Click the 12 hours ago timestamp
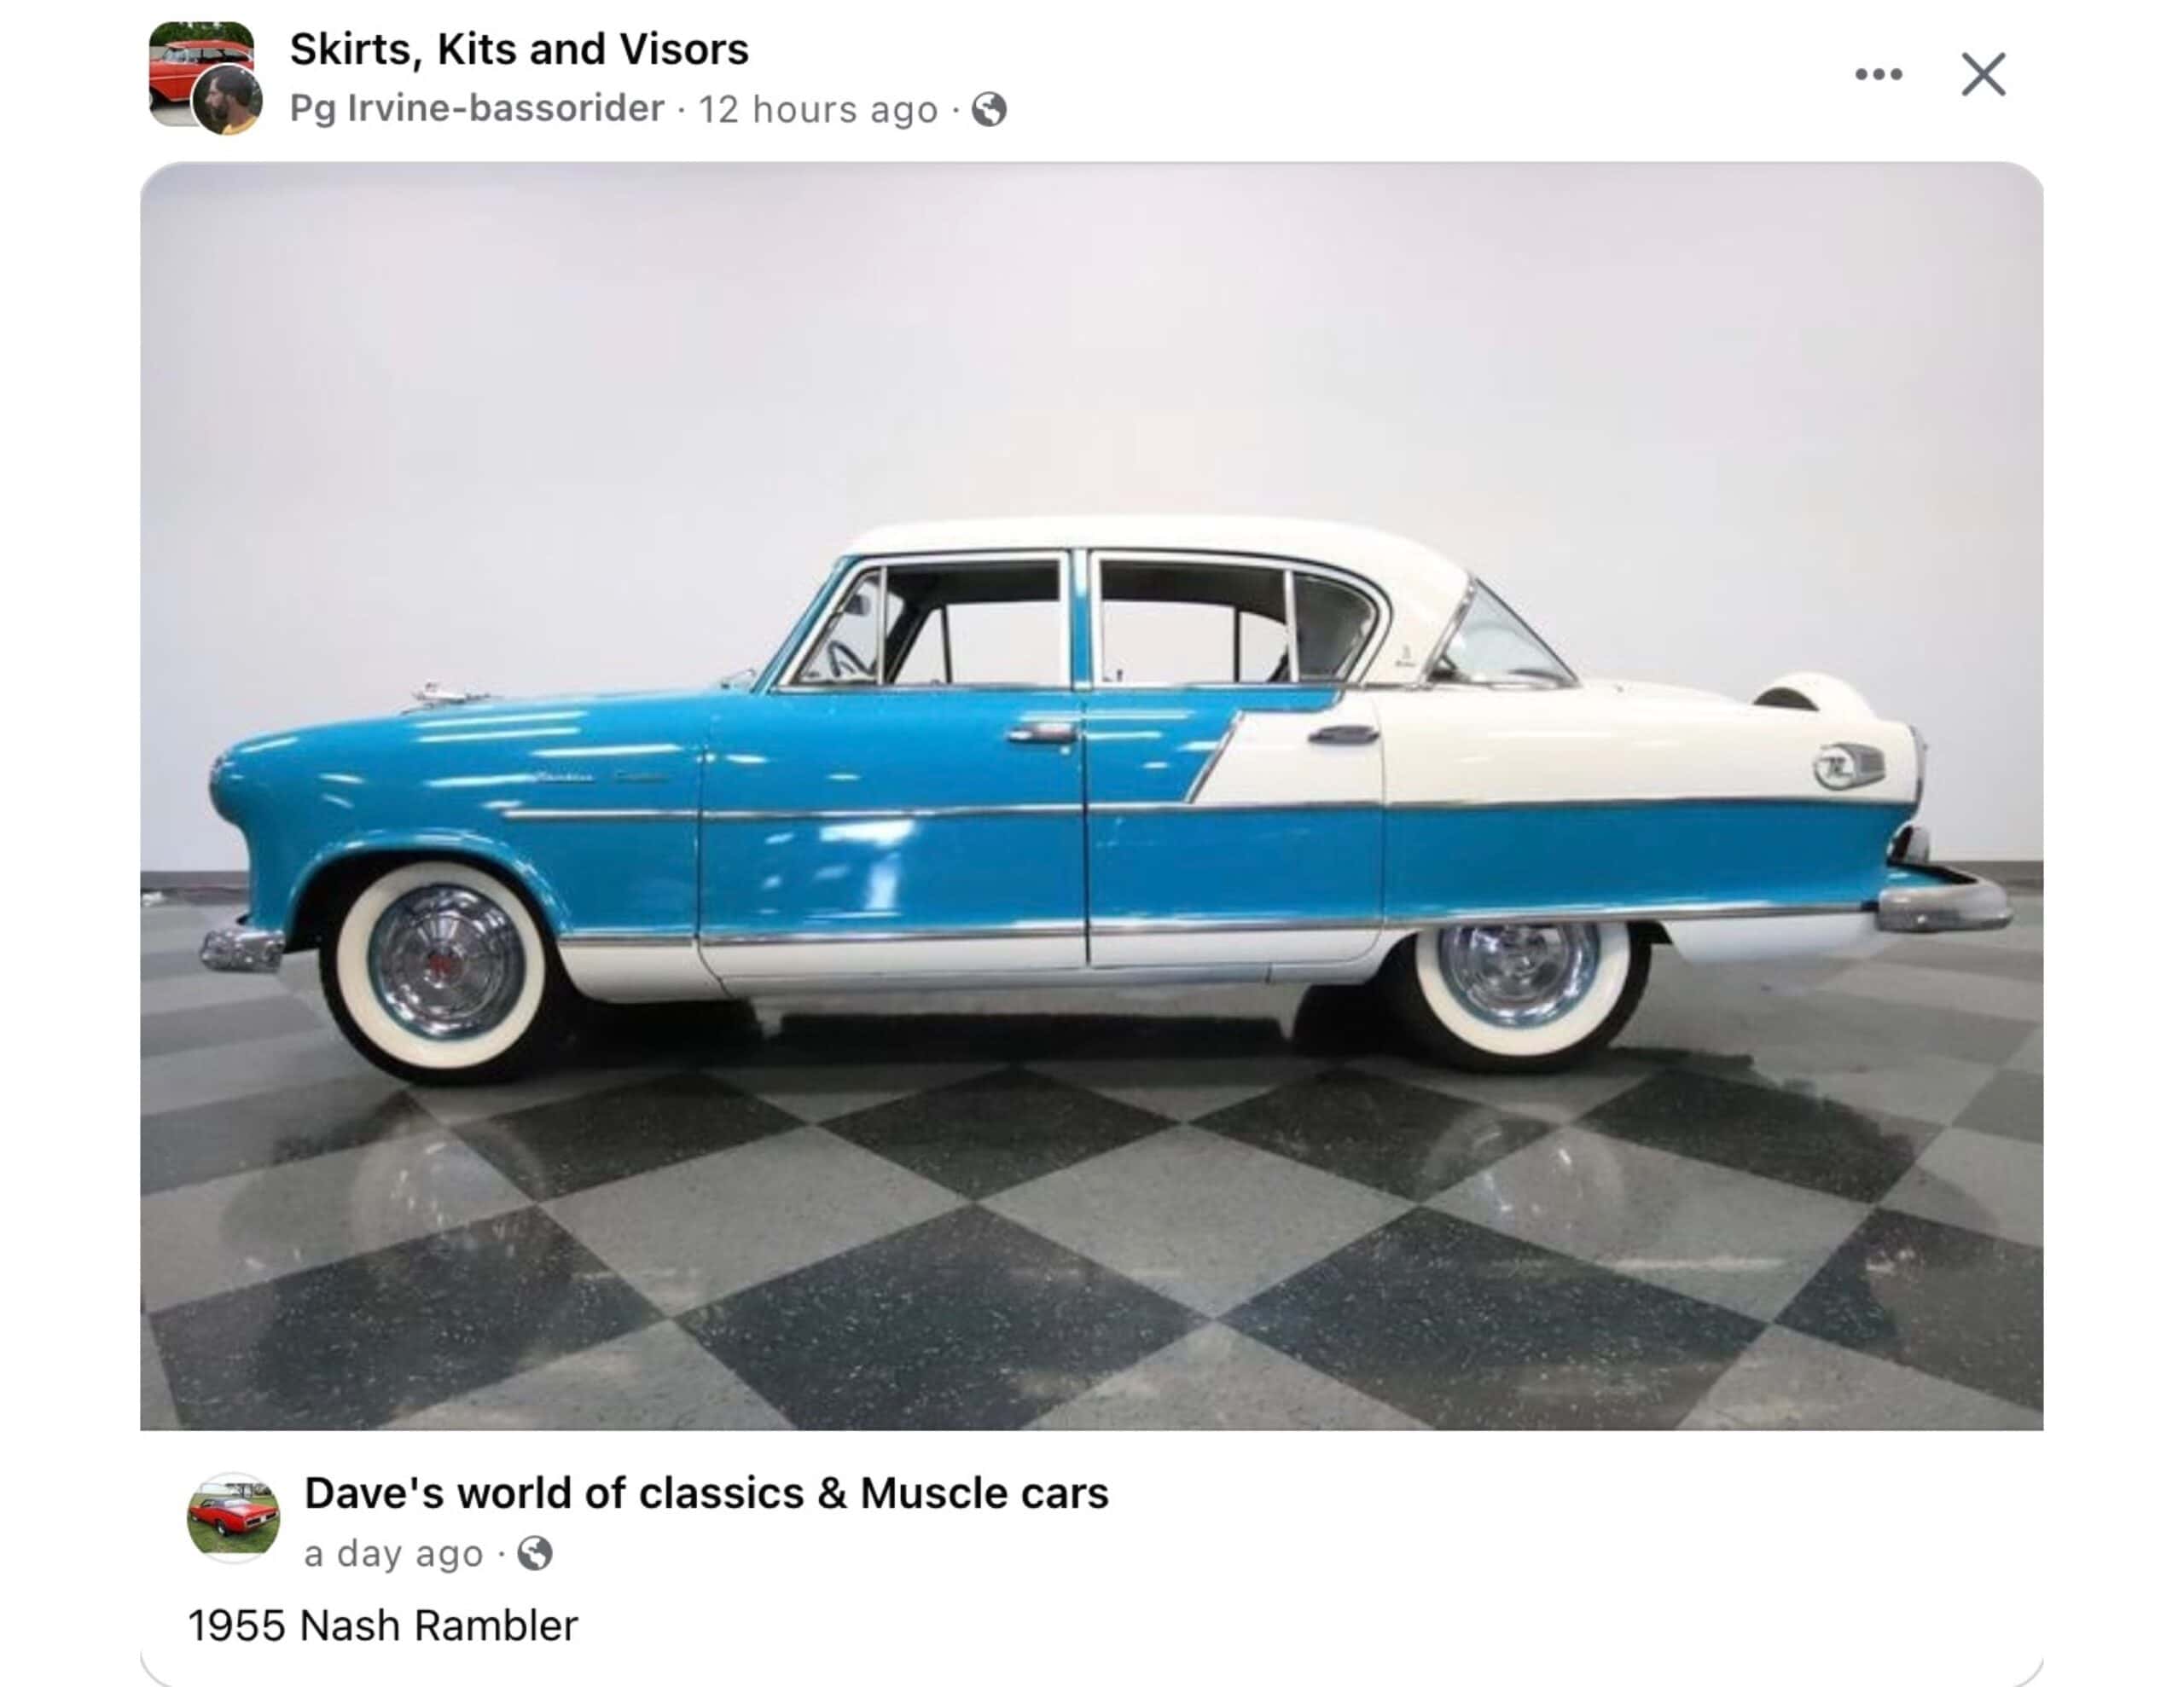The image size is (2184, 1687). (818, 109)
